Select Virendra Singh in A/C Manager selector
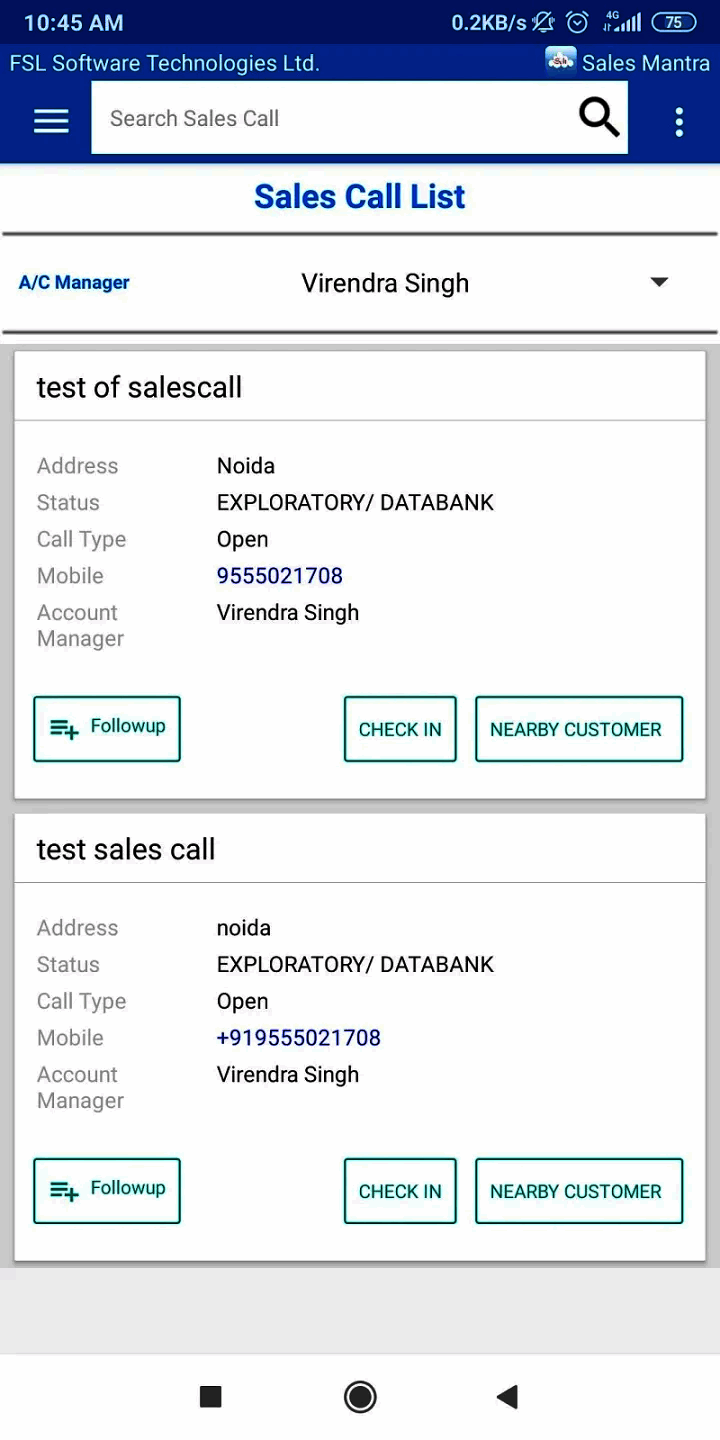 [x=385, y=283]
